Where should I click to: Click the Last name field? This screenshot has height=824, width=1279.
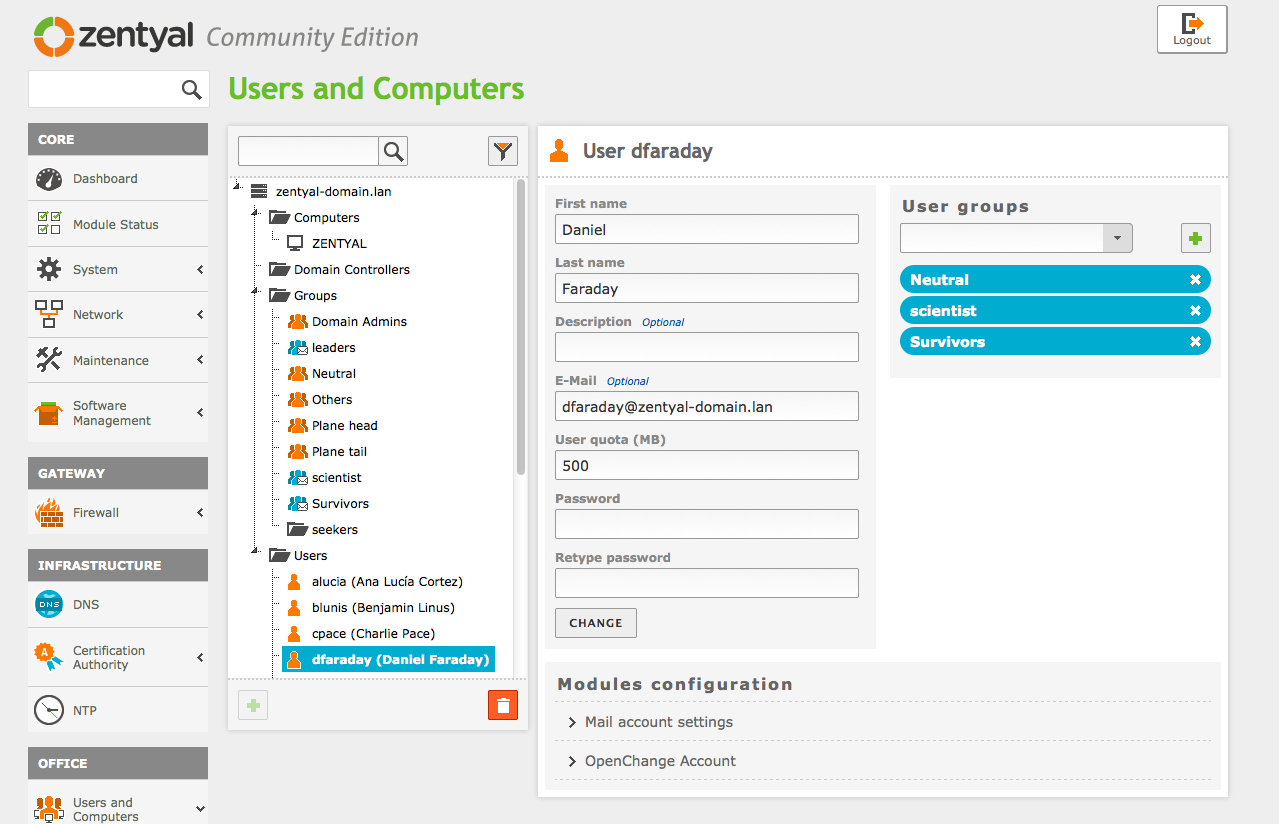tap(707, 288)
